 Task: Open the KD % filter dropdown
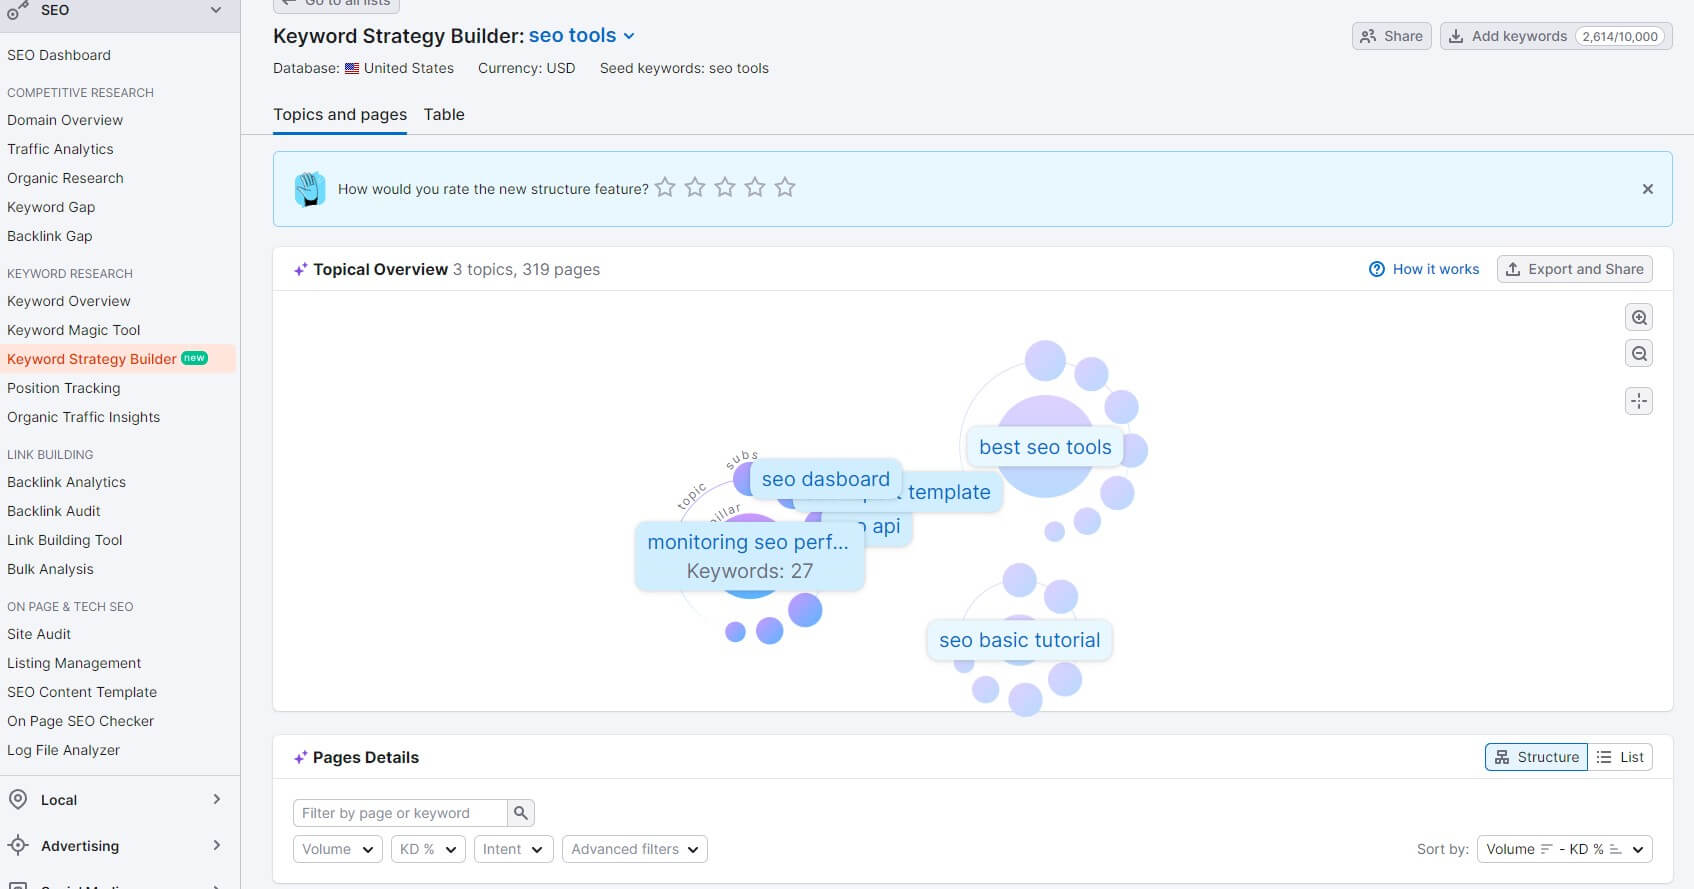[428, 849]
